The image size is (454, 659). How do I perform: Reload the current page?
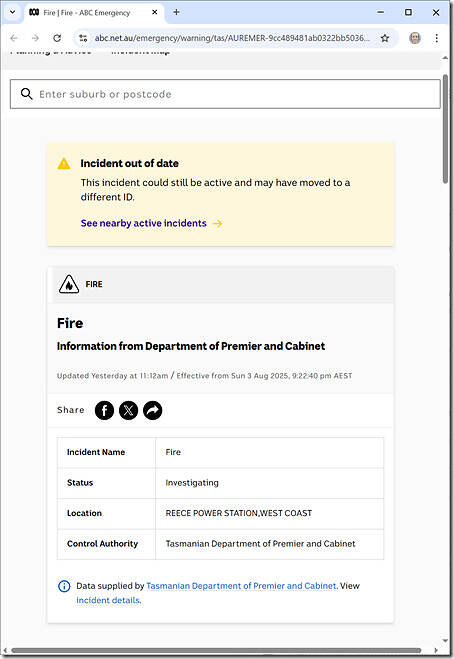point(57,38)
